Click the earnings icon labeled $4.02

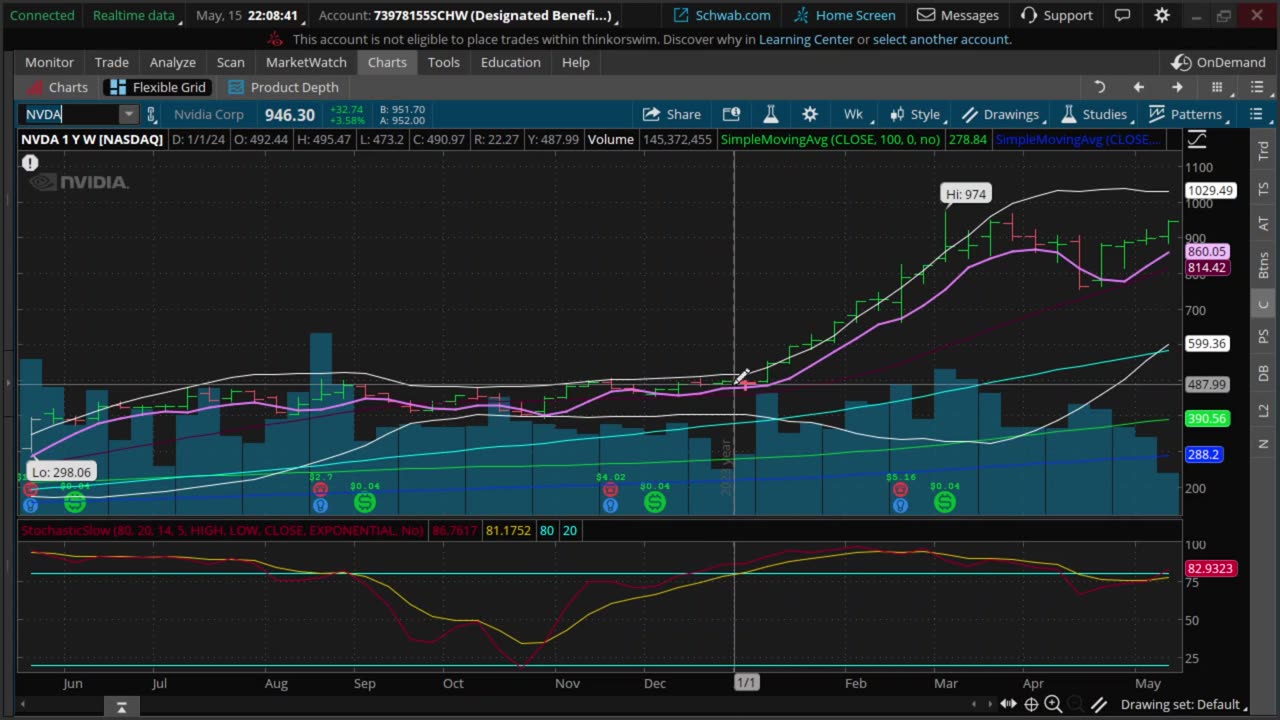click(x=610, y=490)
